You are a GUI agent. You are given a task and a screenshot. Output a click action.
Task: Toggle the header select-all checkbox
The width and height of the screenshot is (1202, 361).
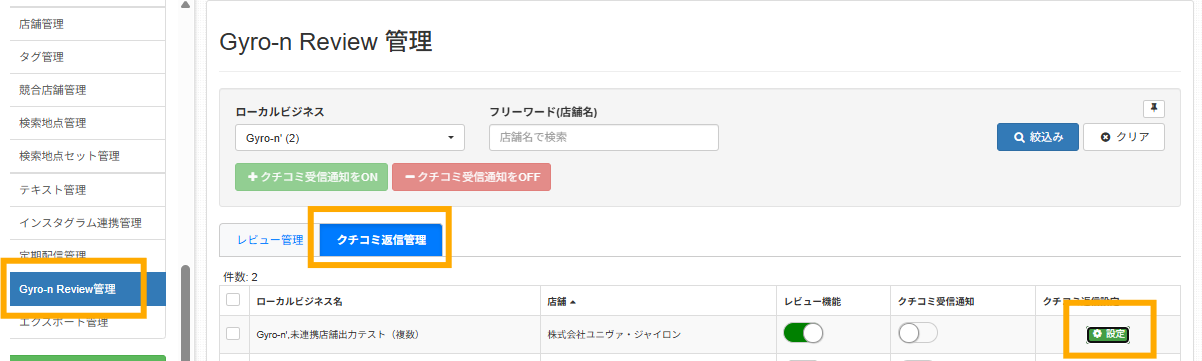pos(233,300)
